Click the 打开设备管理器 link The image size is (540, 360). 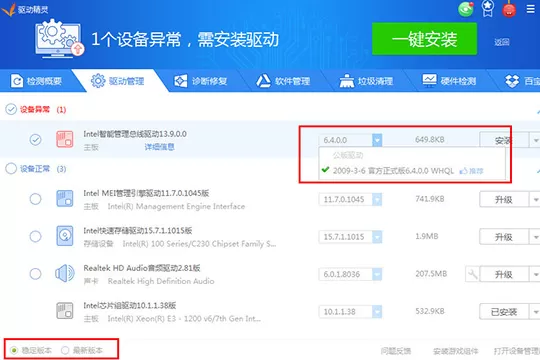[x=517, y=351]
